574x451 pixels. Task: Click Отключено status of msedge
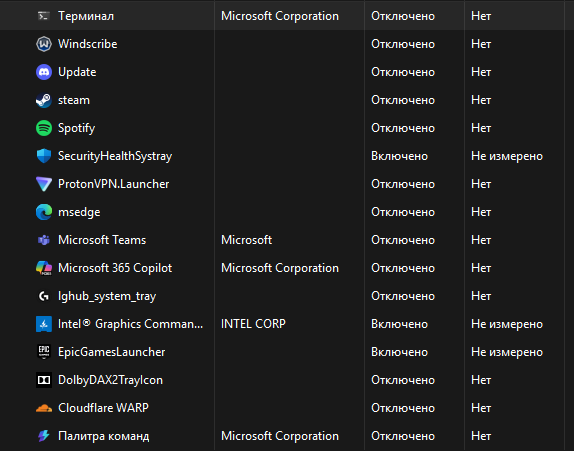pos(403,212)
